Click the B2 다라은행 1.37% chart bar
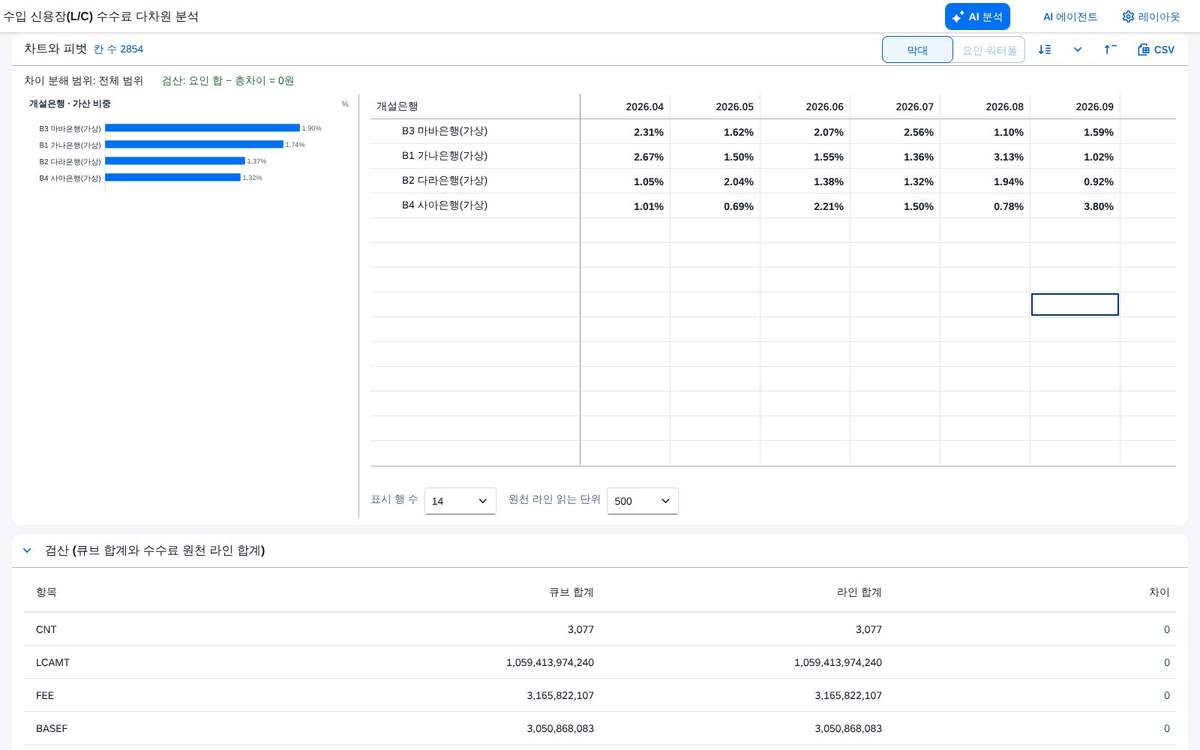The image size is (1200, 750). [175, 161]
